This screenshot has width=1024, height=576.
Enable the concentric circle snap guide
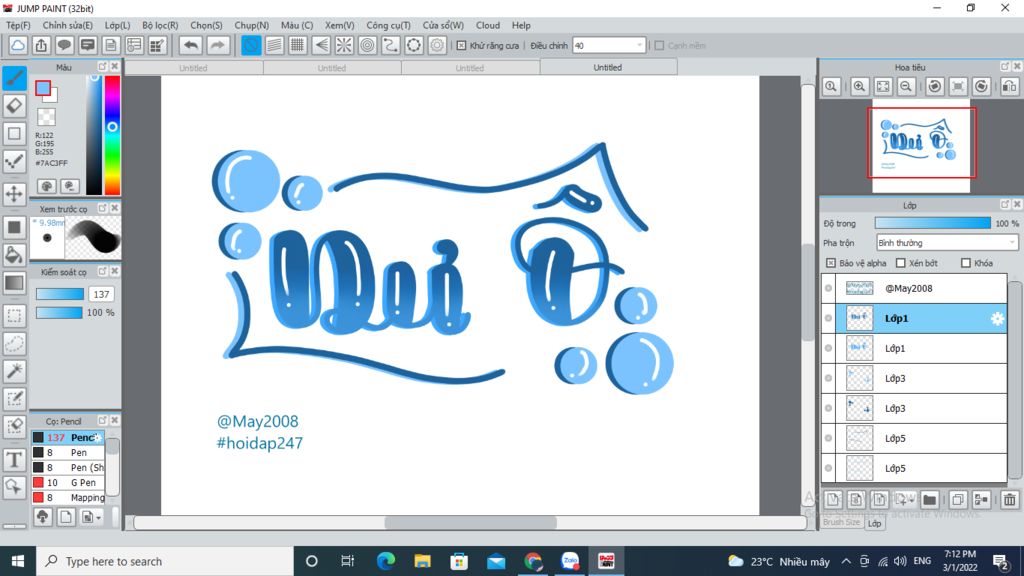click(368, 45)
